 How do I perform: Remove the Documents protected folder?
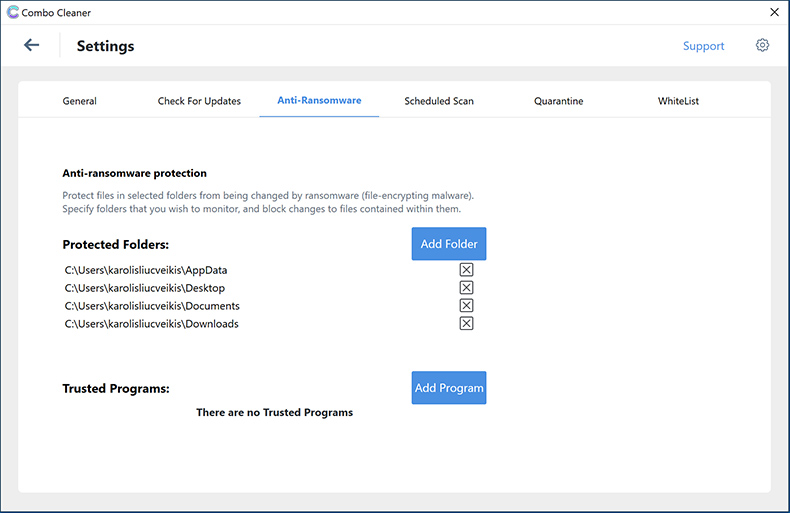pyautogui.click(x=466, y=305)
